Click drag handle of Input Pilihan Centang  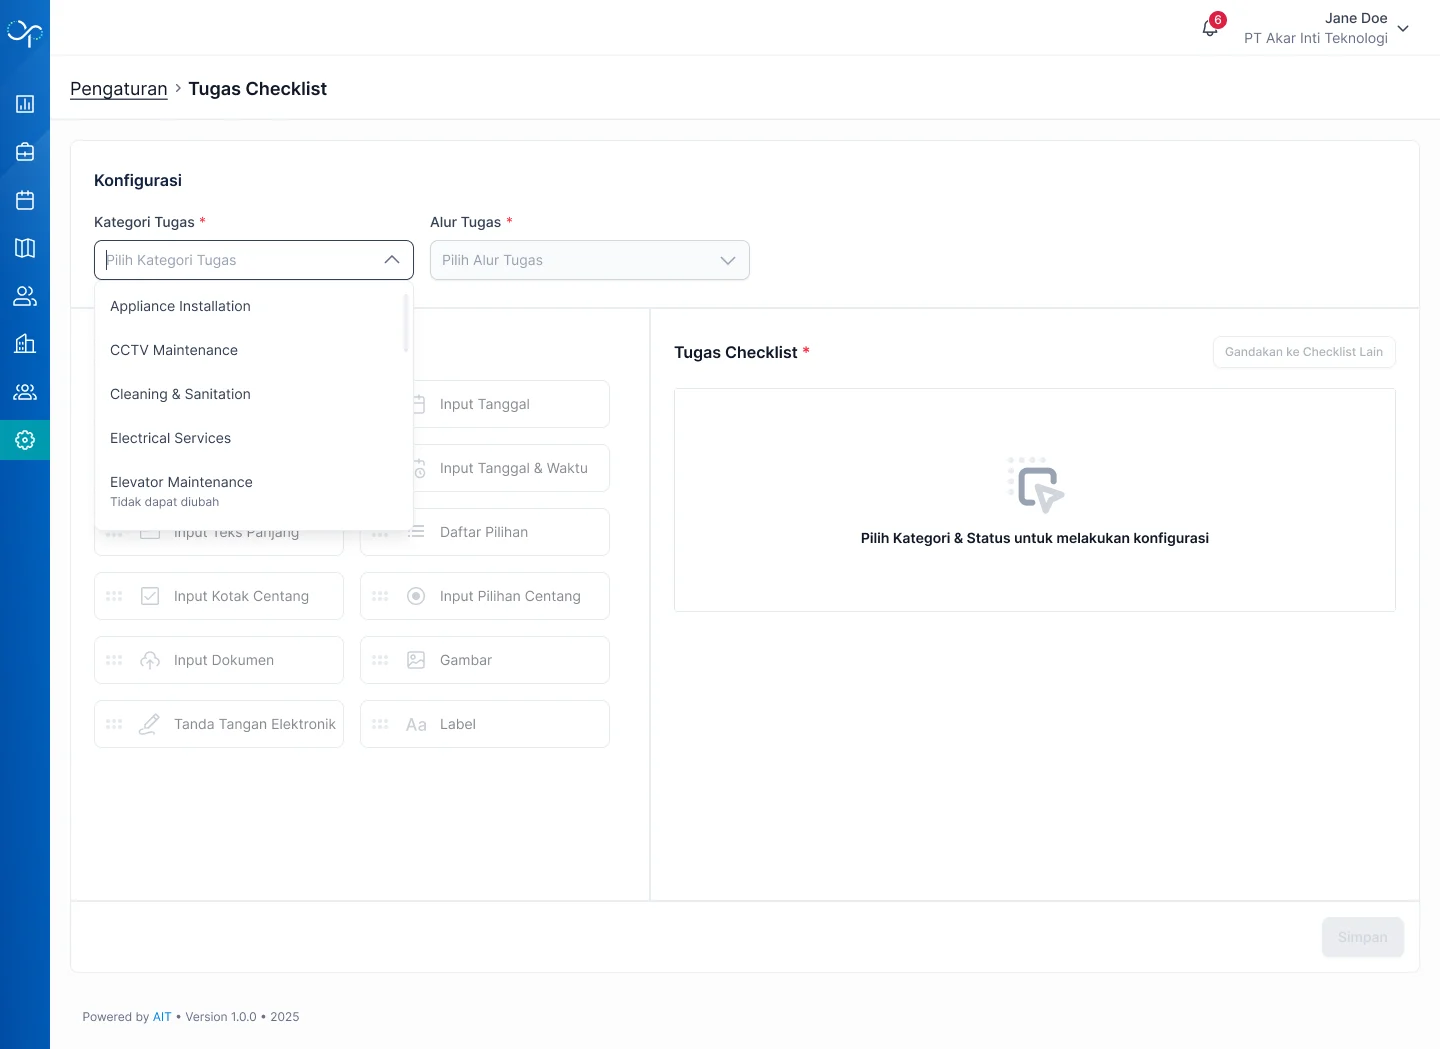click(x=380, y=596)
